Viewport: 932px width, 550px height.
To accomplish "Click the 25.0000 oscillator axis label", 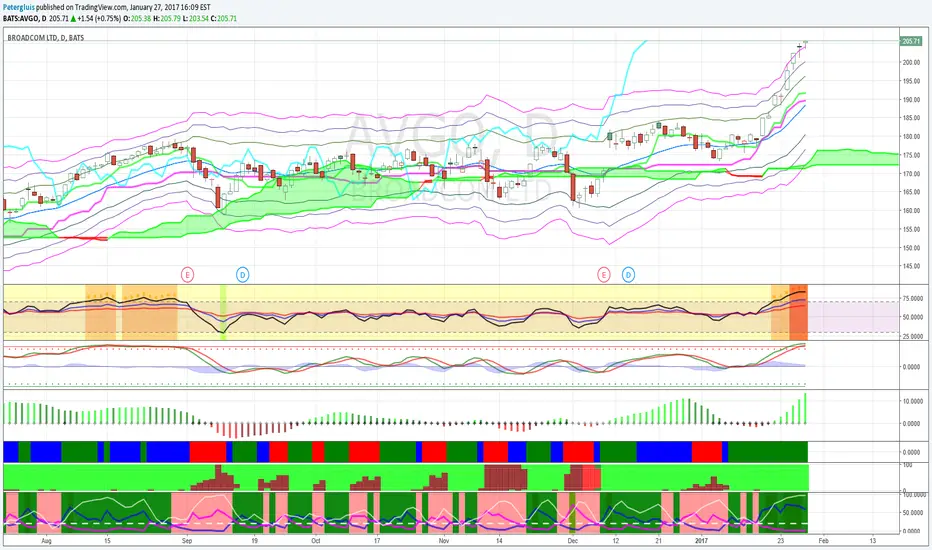I will click(x=912, y=337).
